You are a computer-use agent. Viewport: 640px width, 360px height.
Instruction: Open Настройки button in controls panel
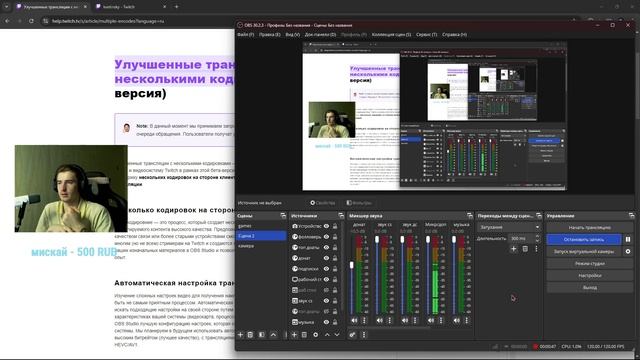click(589, 276)
